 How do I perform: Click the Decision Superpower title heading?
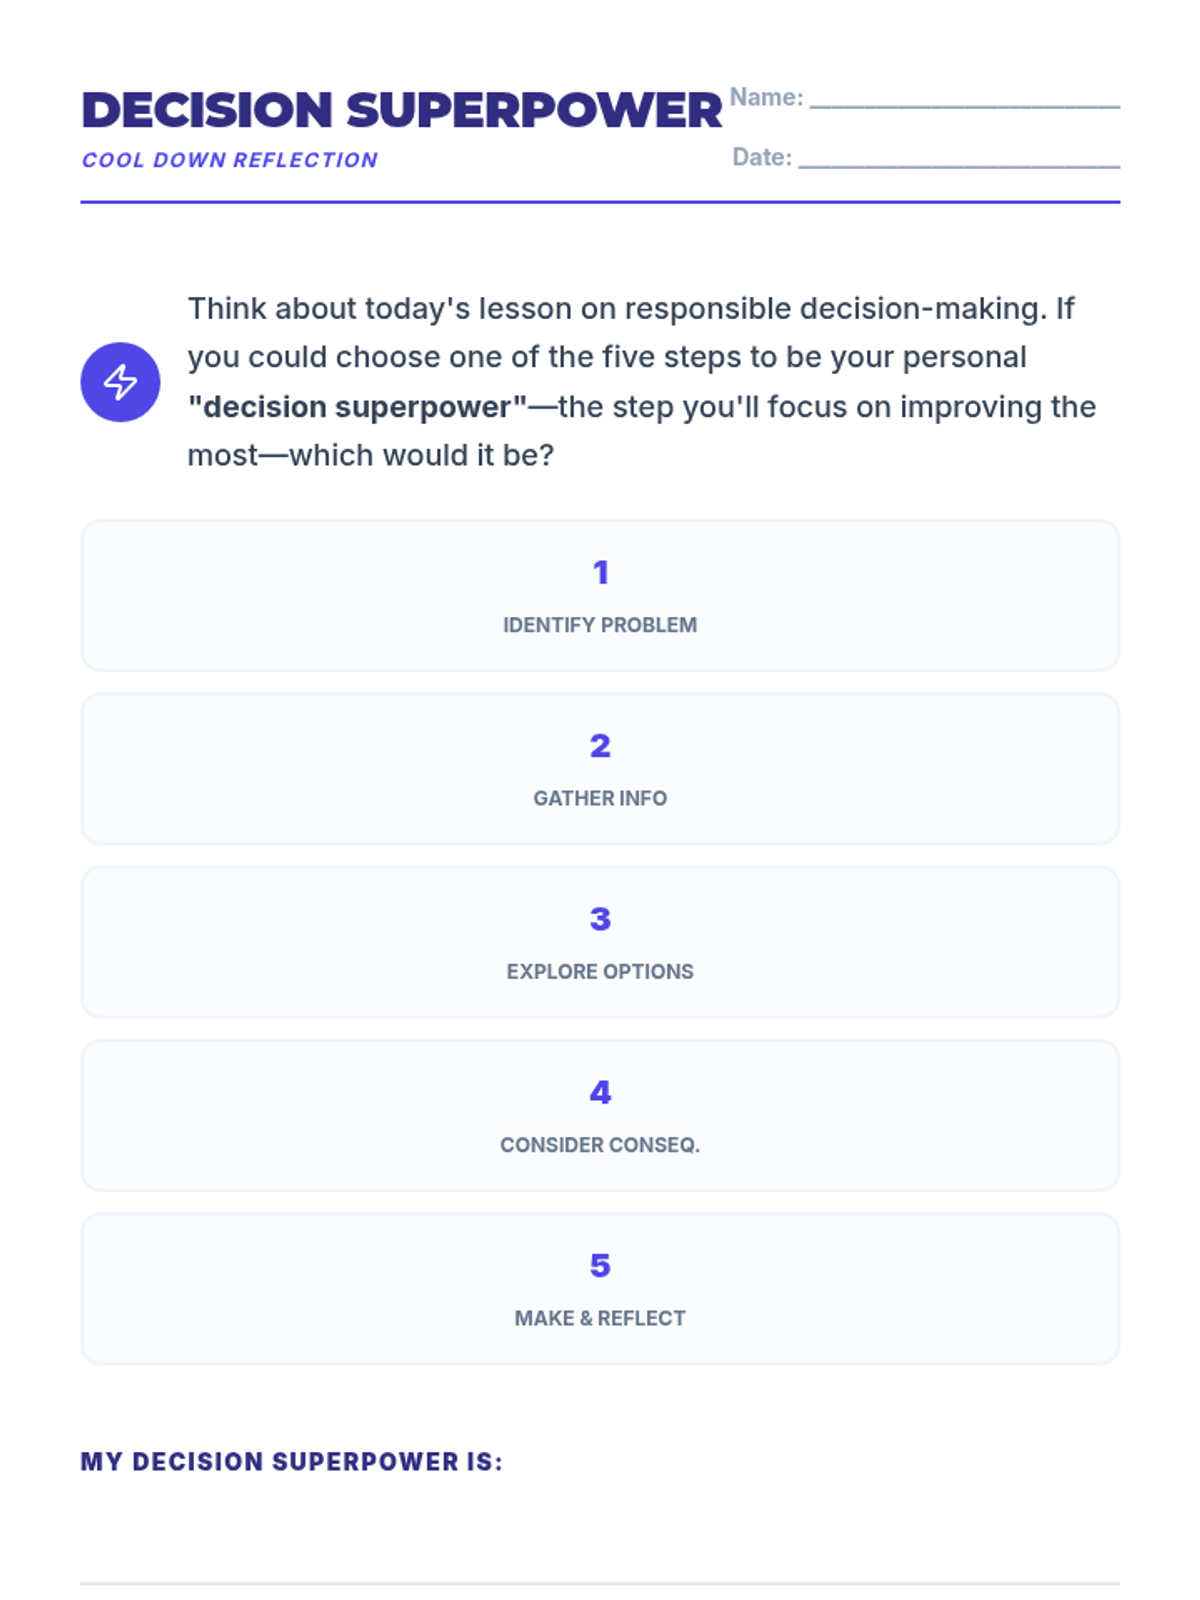(401, 110)
